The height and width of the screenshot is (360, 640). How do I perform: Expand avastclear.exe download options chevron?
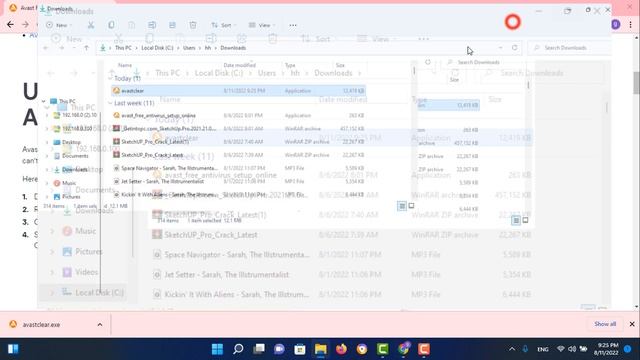(100, 325)
